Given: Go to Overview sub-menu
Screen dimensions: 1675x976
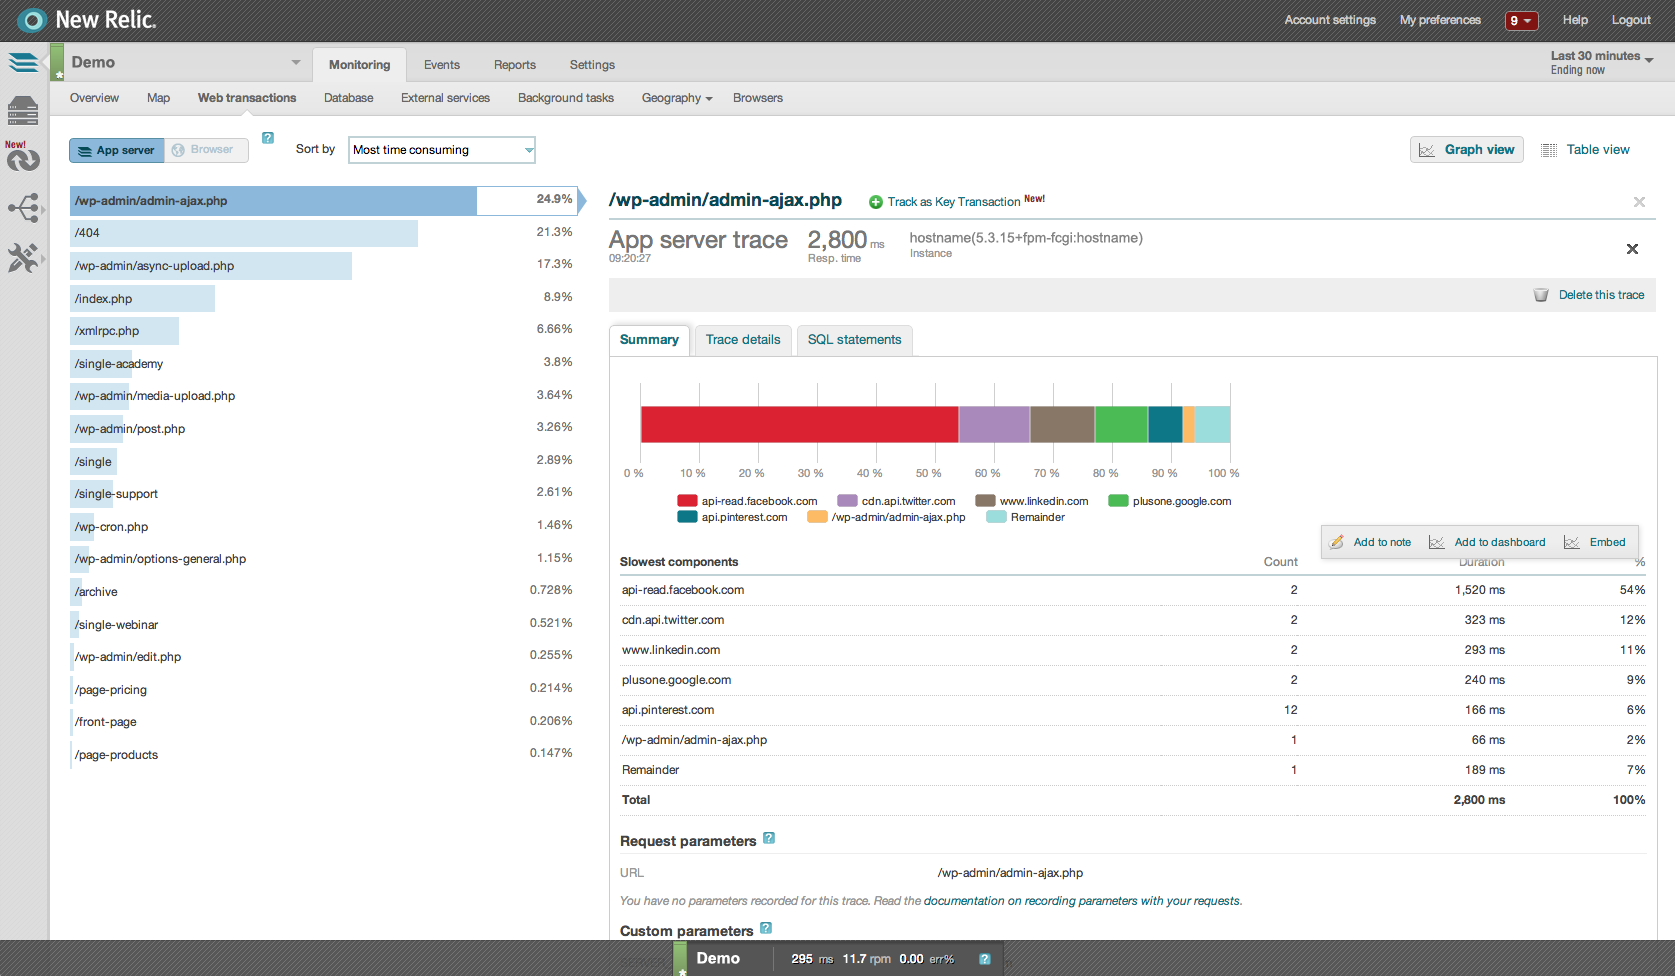Looking at the screenshot, I should coord(94,98).
